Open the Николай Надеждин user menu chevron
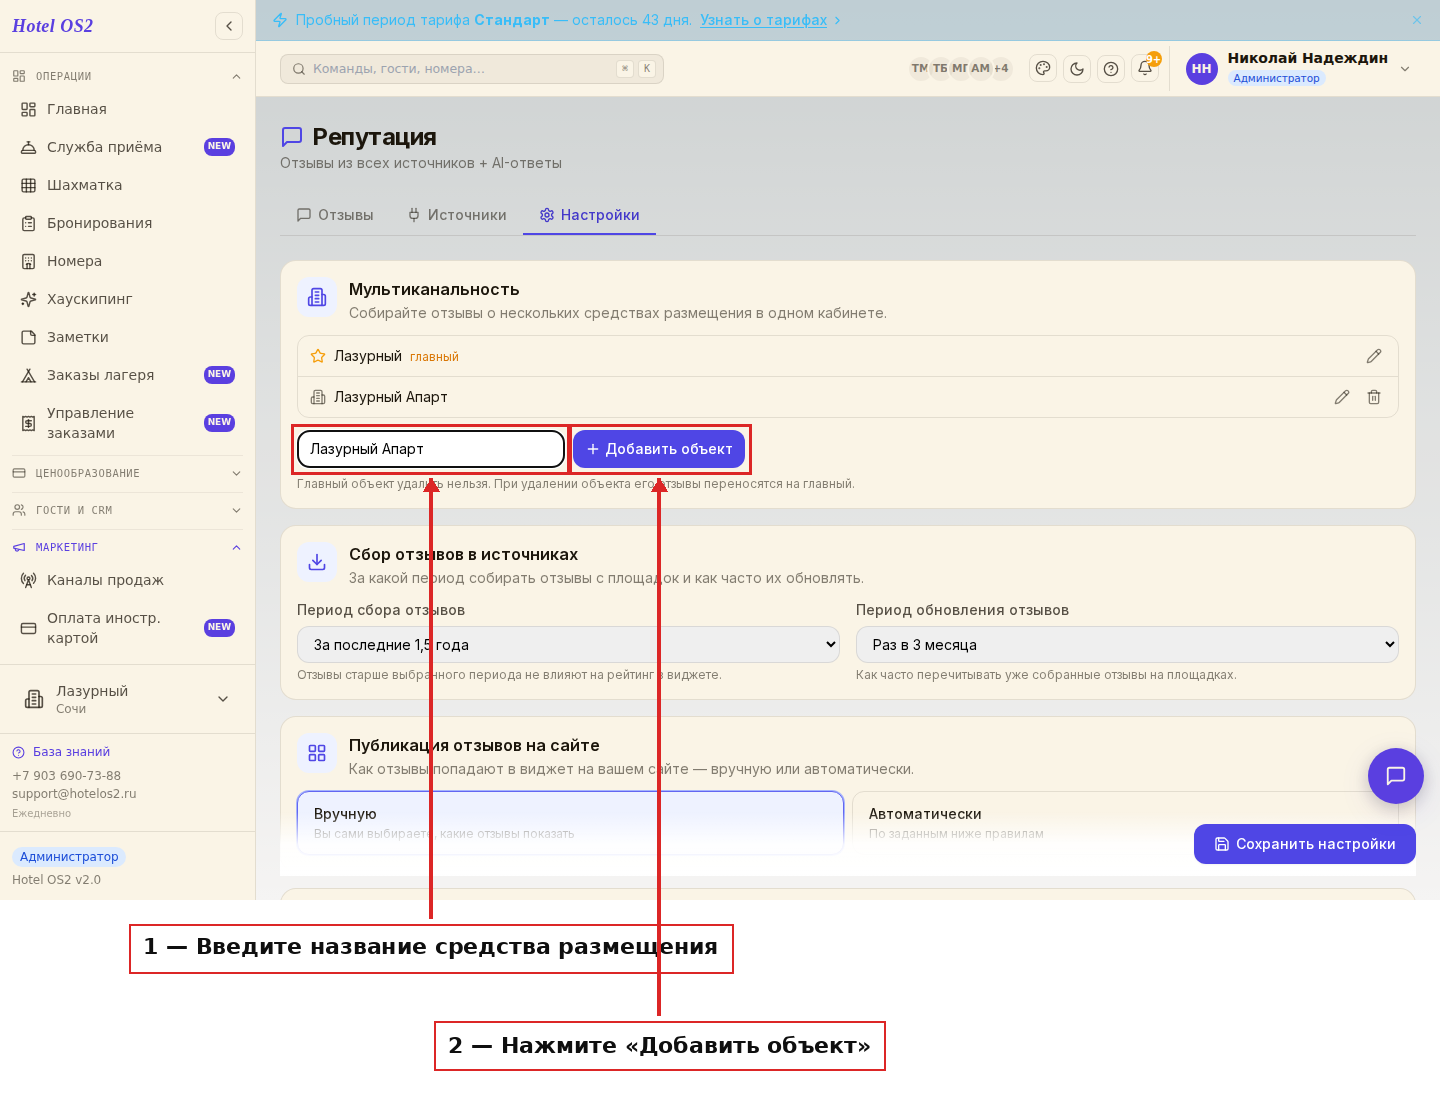The image size is (1440, 1094). (x=1405, y=69)
